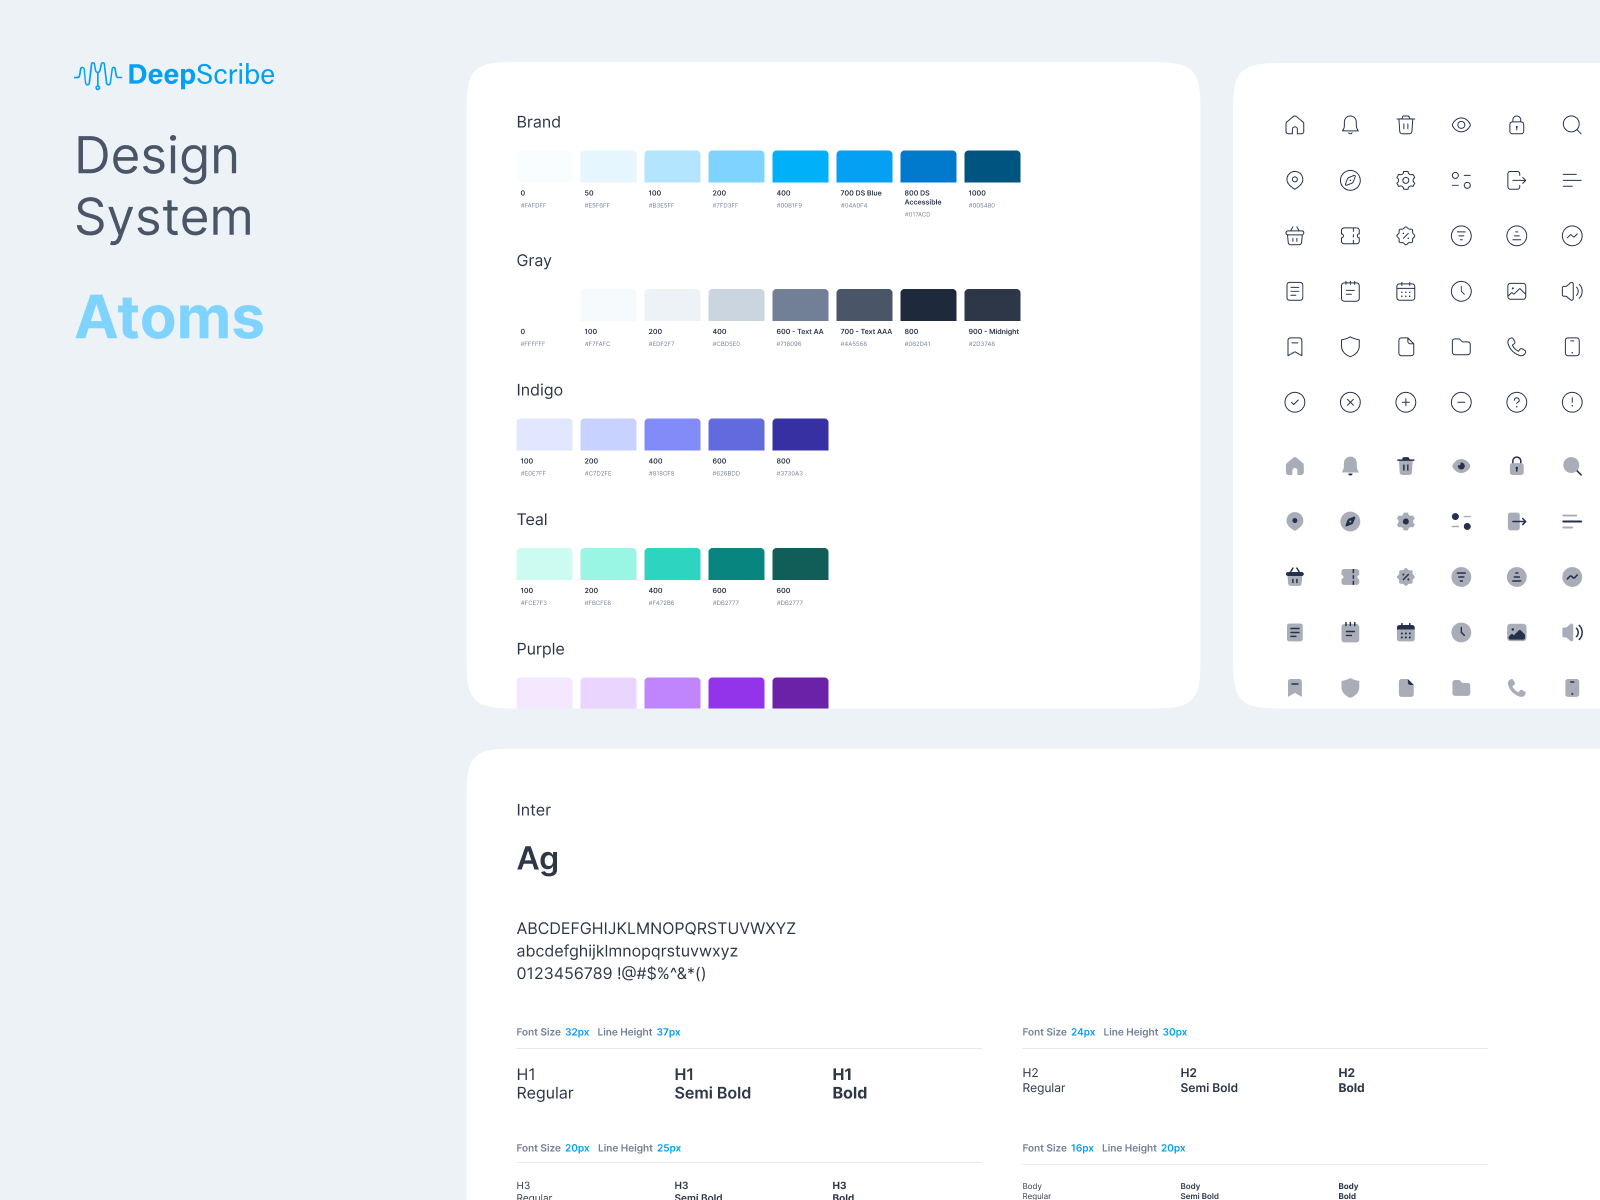Click the filled shopping basket icon
The image size is (1600, 1200).
pos(1295,577)
